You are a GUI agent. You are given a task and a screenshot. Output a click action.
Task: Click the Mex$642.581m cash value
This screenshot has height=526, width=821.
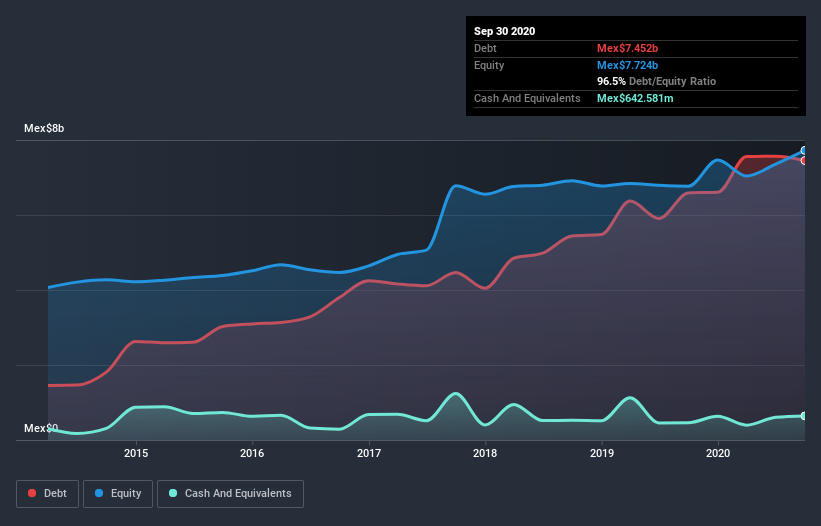click(x=635, y=98)
